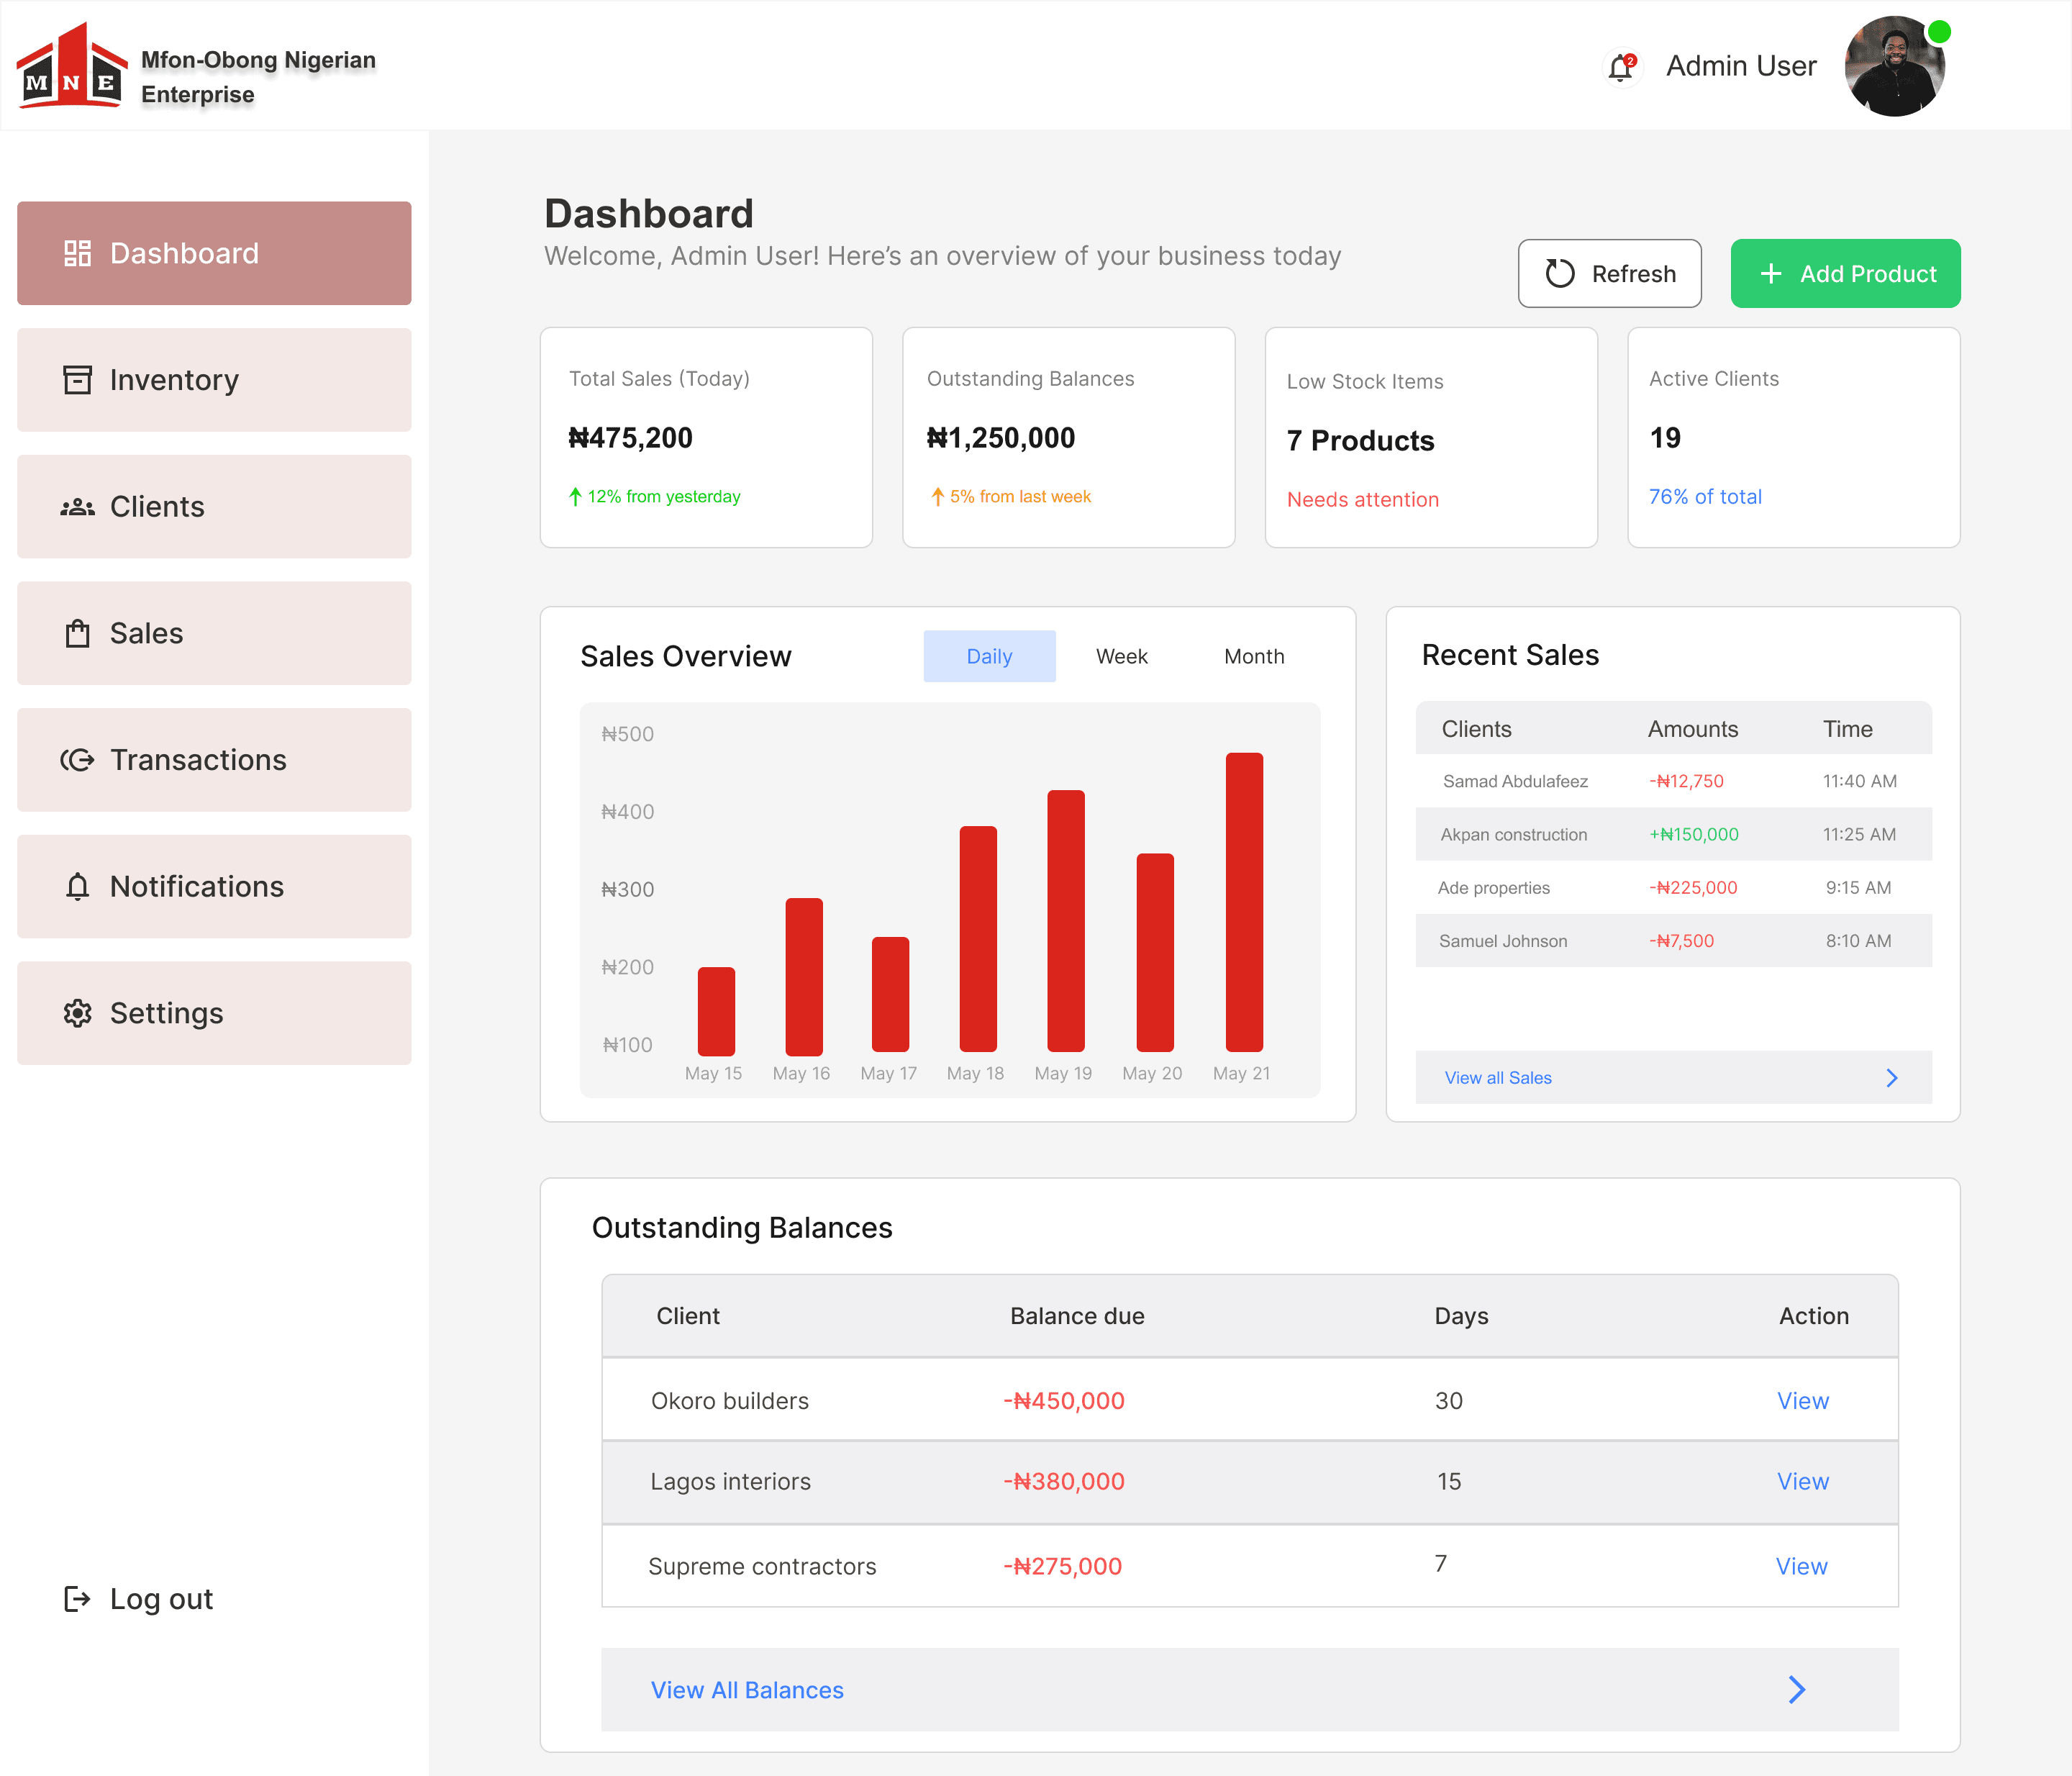Click the Clients people icon
Image resolution: width=2072 pixels, height=1776 pixels.
(77, 507)
